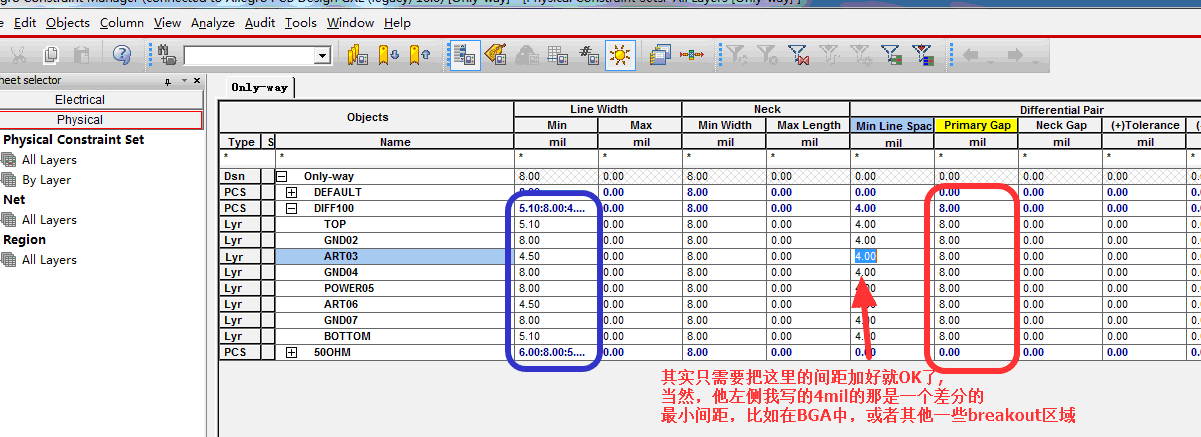
Task: Expand the 50OHM constraint set row
Action: tap(292, 352)
